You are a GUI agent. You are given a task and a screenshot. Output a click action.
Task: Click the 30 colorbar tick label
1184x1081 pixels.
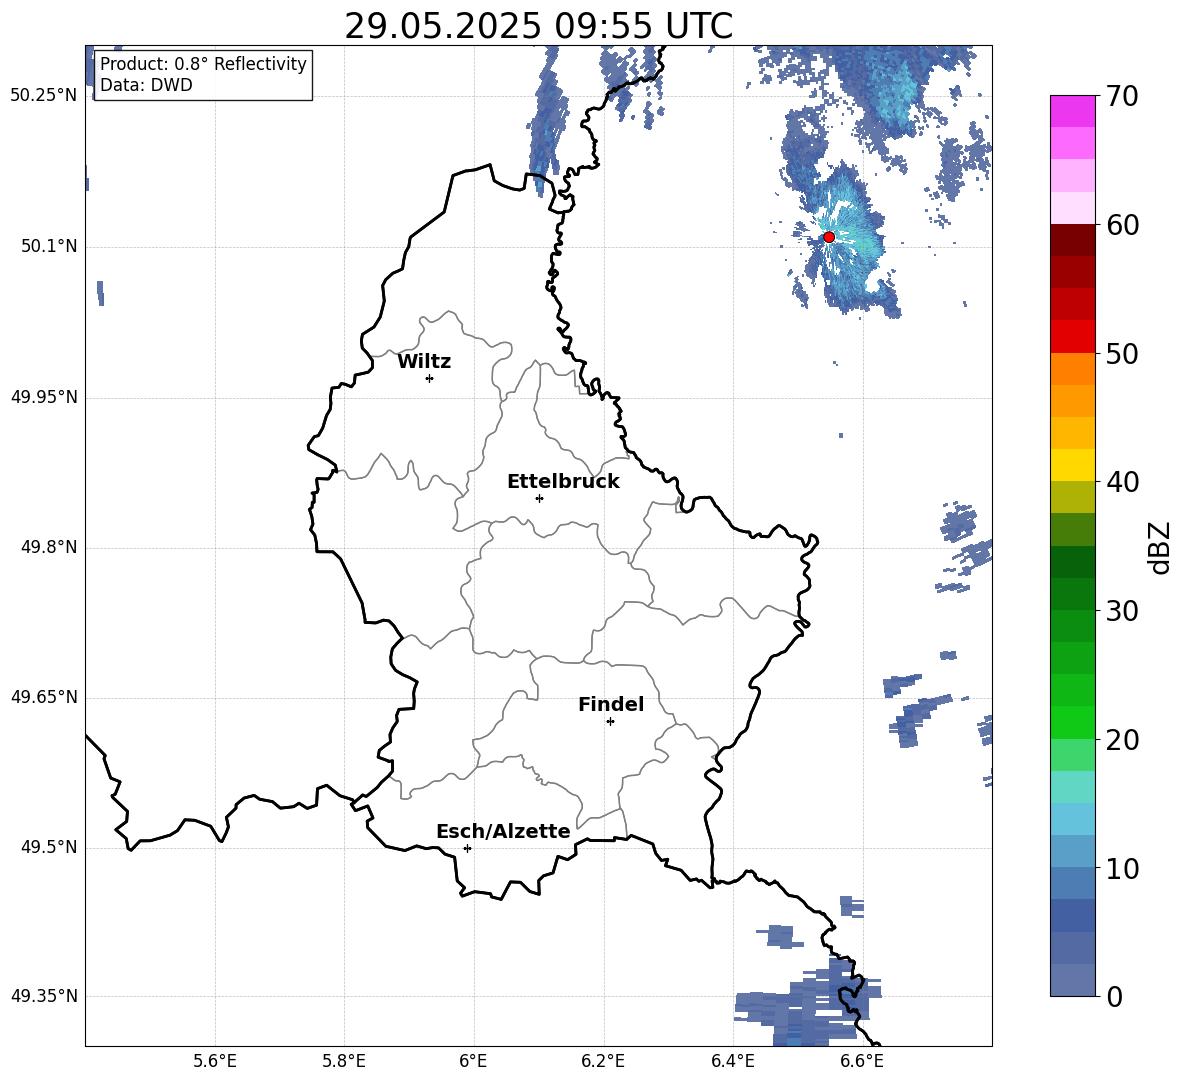(1122, 611)
